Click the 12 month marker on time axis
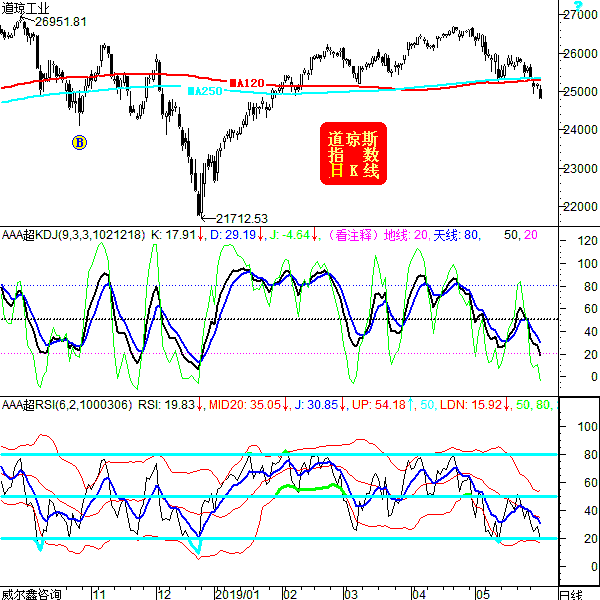The image size is (600, 600). (x=165, y=594)
